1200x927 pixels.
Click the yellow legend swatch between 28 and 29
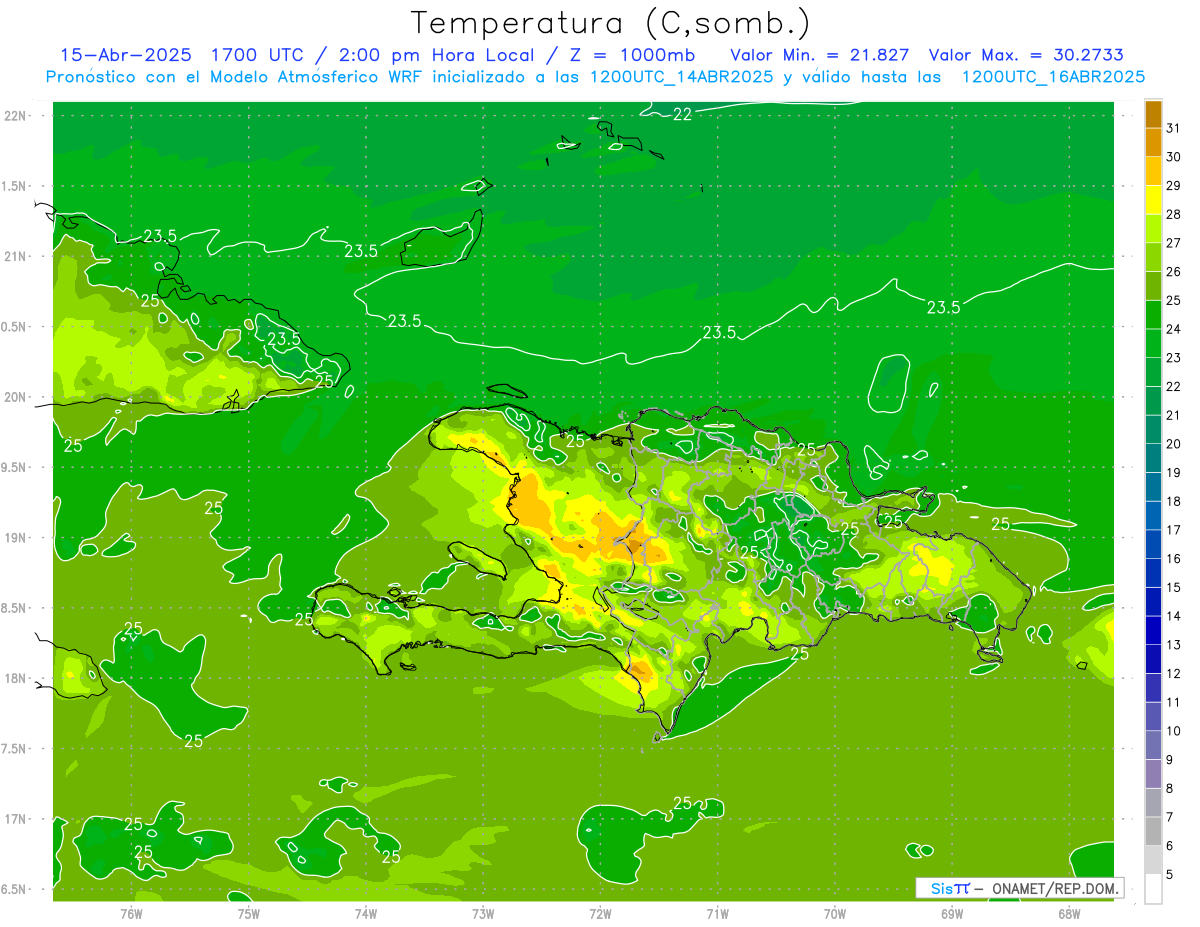(x=1153, y=200)
